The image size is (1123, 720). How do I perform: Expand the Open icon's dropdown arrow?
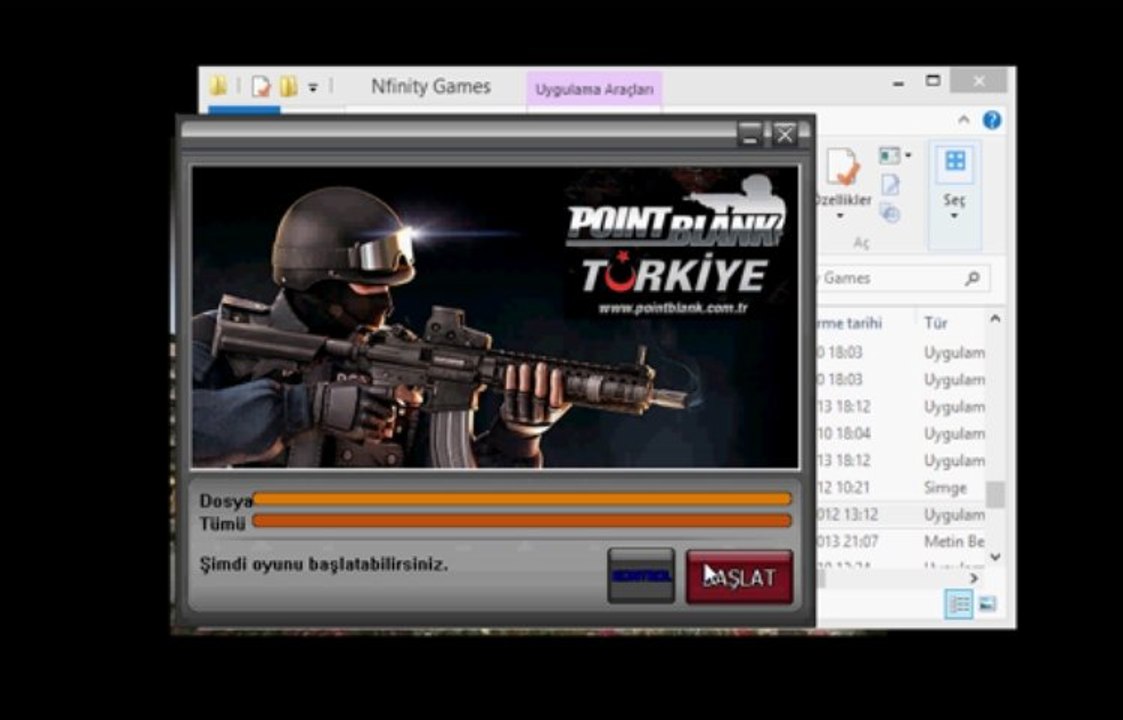coord(909,155)
